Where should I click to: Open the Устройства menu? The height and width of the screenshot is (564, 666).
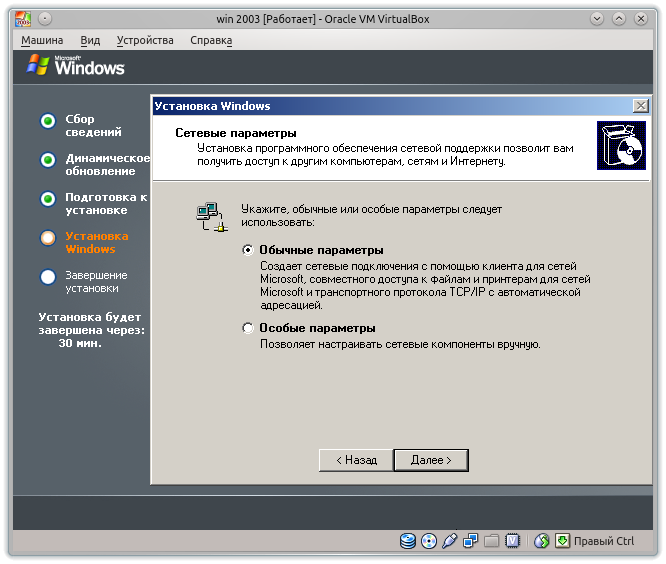tap(145, 40)
